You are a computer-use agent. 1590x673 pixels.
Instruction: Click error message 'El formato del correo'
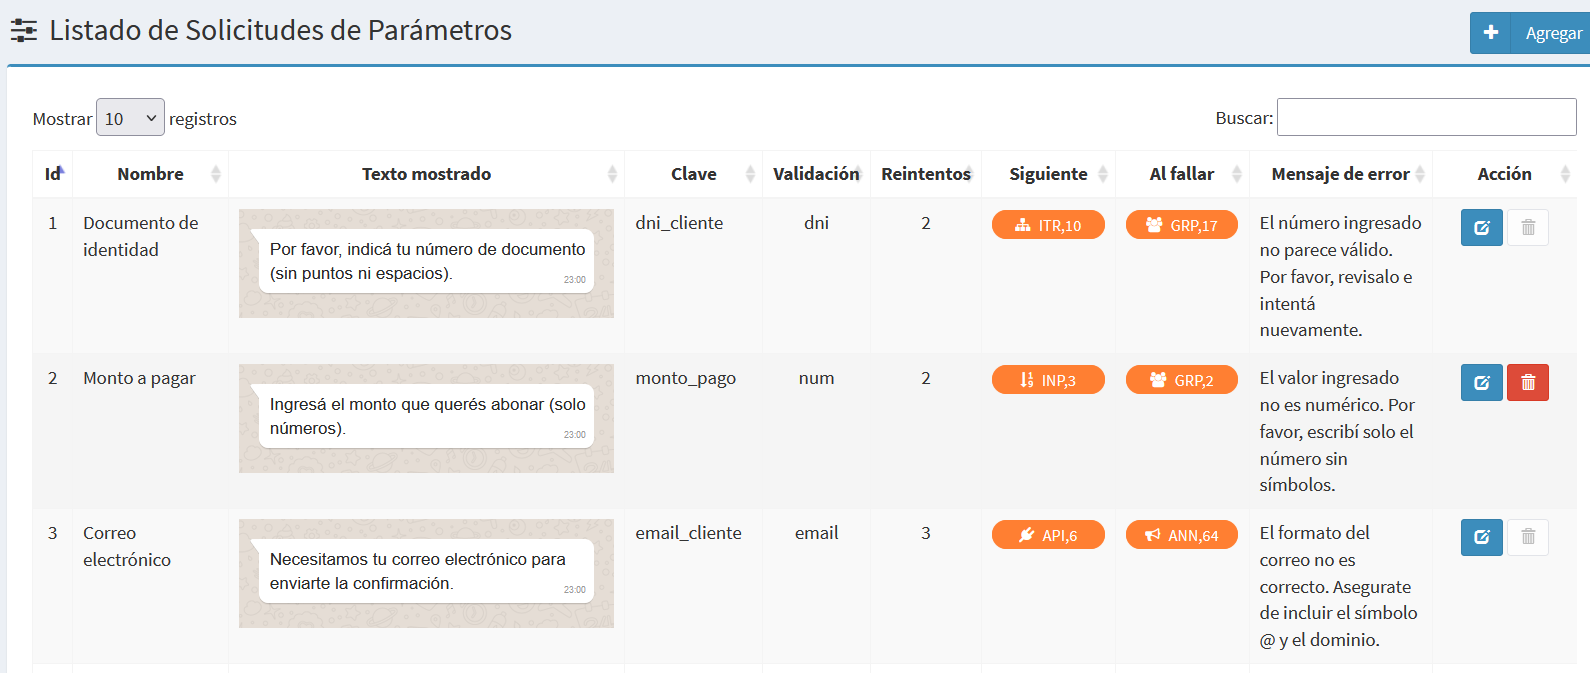[1338, 586]
